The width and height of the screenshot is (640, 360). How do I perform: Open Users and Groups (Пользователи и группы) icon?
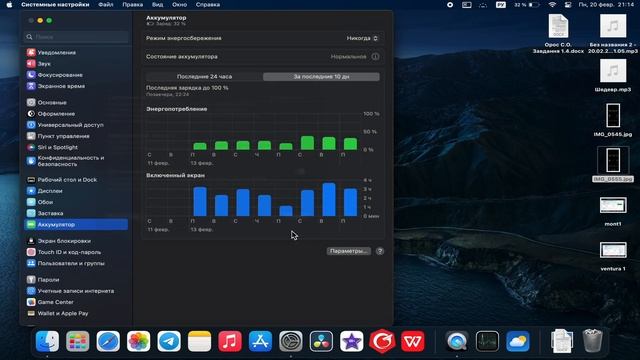tap(31, 263)
